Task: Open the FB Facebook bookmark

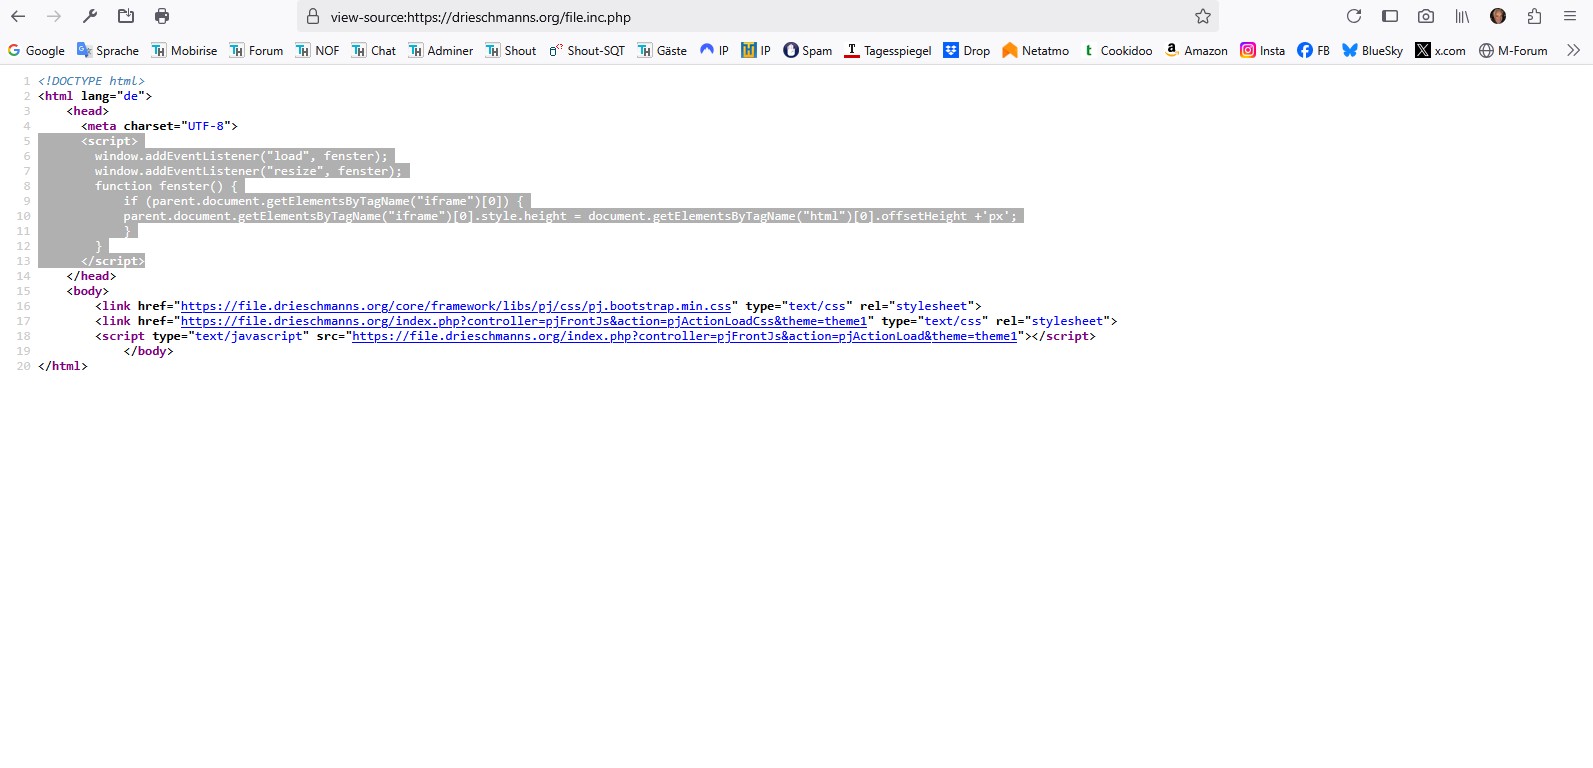Action: click(1313, 50)
